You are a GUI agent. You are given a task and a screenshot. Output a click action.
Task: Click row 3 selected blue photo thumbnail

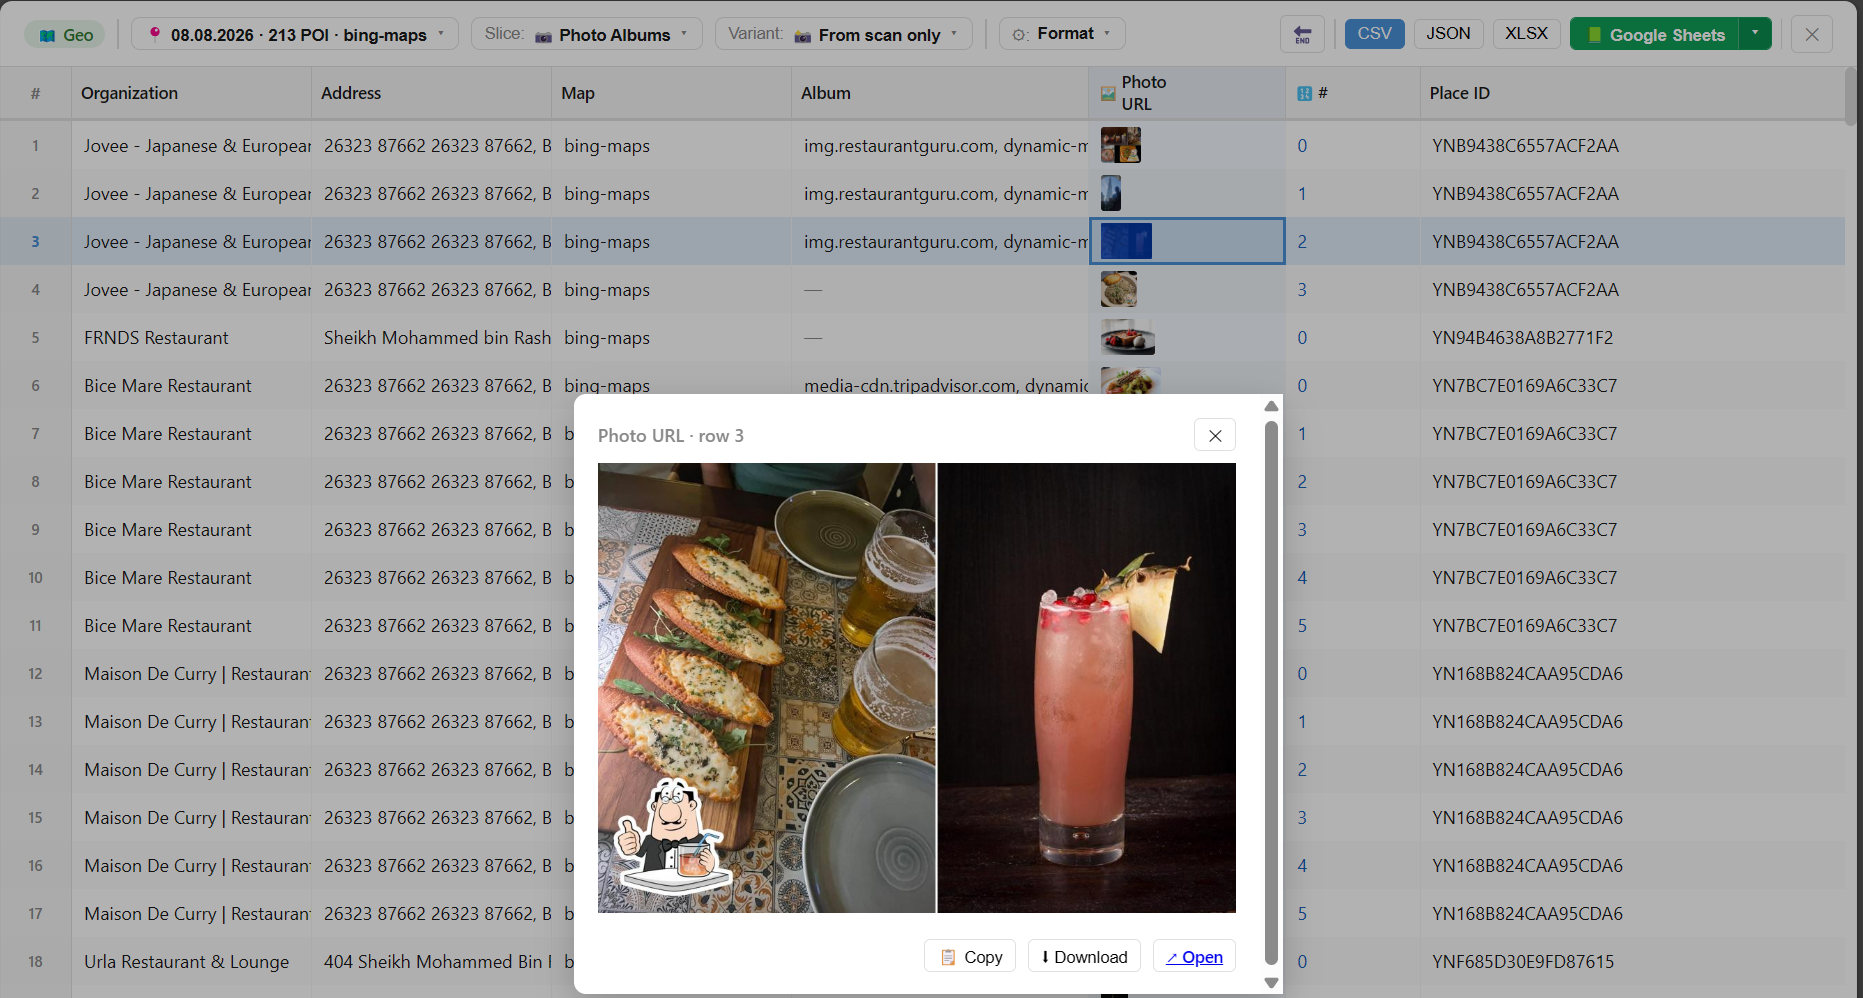pos(1126,241)
